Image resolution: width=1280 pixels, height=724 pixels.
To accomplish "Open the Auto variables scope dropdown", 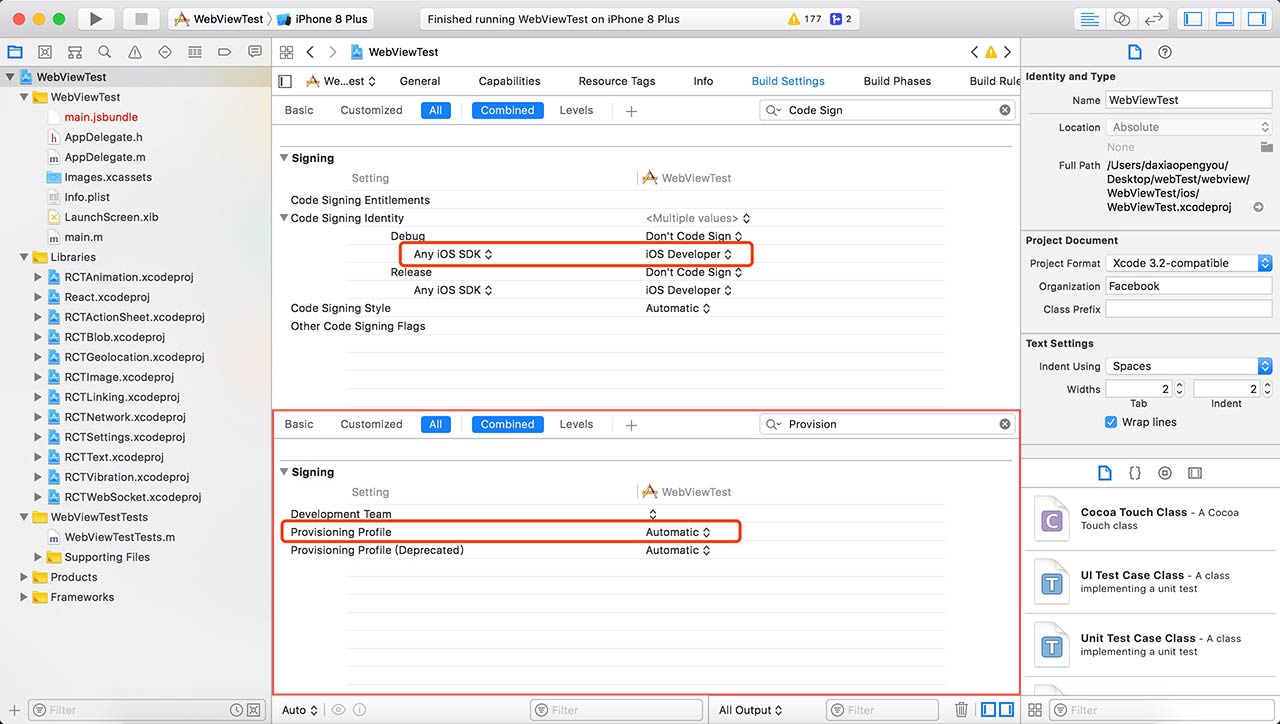I will coord(300,710).
